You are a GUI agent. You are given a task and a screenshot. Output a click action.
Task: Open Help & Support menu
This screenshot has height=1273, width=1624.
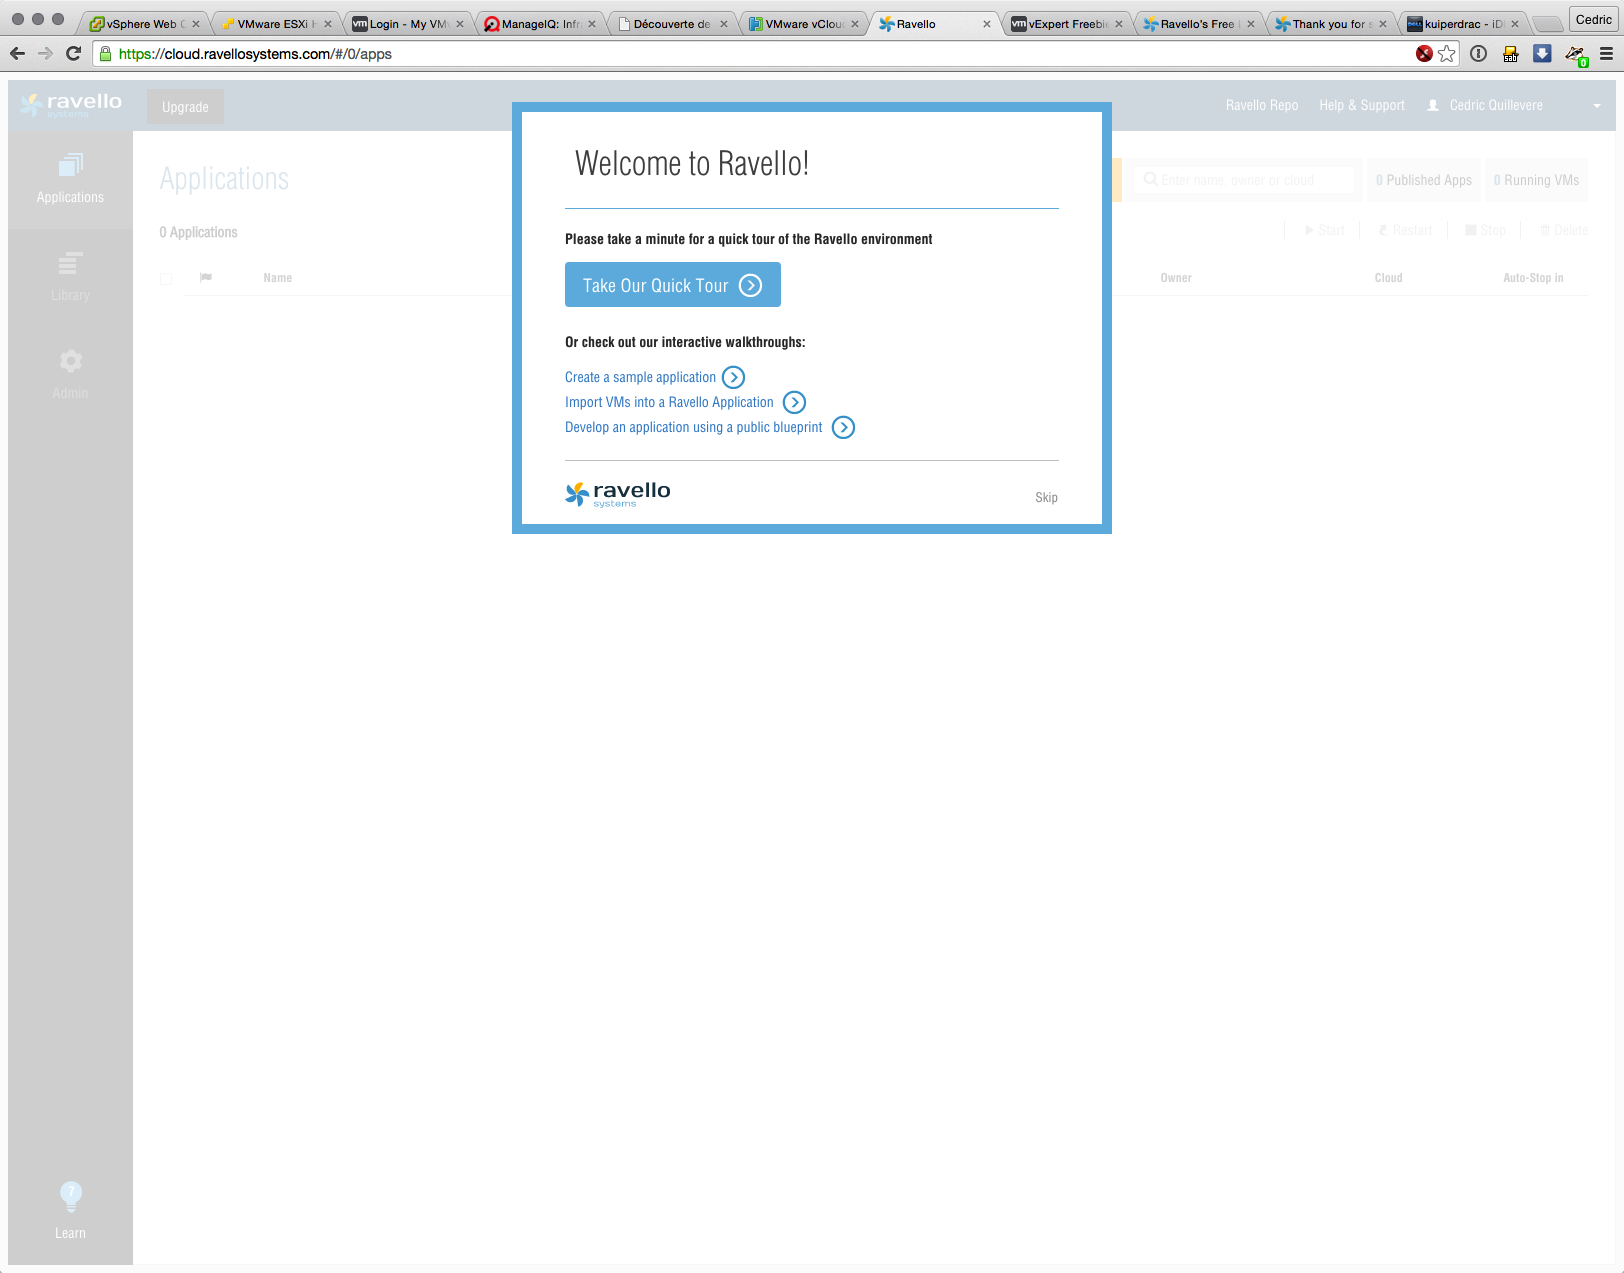point(1361,105)
